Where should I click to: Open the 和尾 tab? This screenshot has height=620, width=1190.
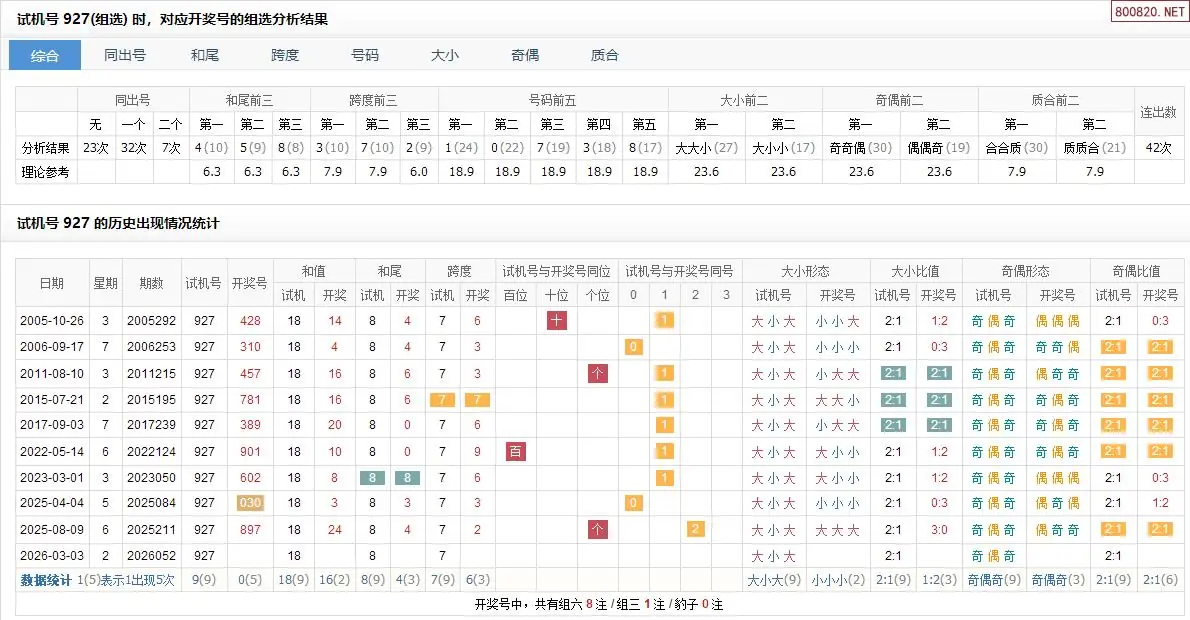(x=205, y=55)
